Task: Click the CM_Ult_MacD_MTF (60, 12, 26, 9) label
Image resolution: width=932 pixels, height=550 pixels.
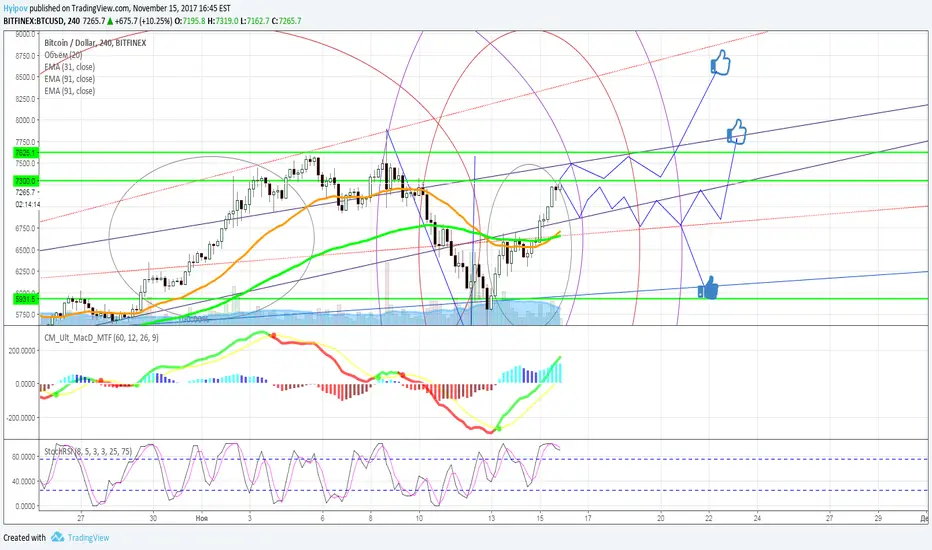Action: [x=101, y=338]
